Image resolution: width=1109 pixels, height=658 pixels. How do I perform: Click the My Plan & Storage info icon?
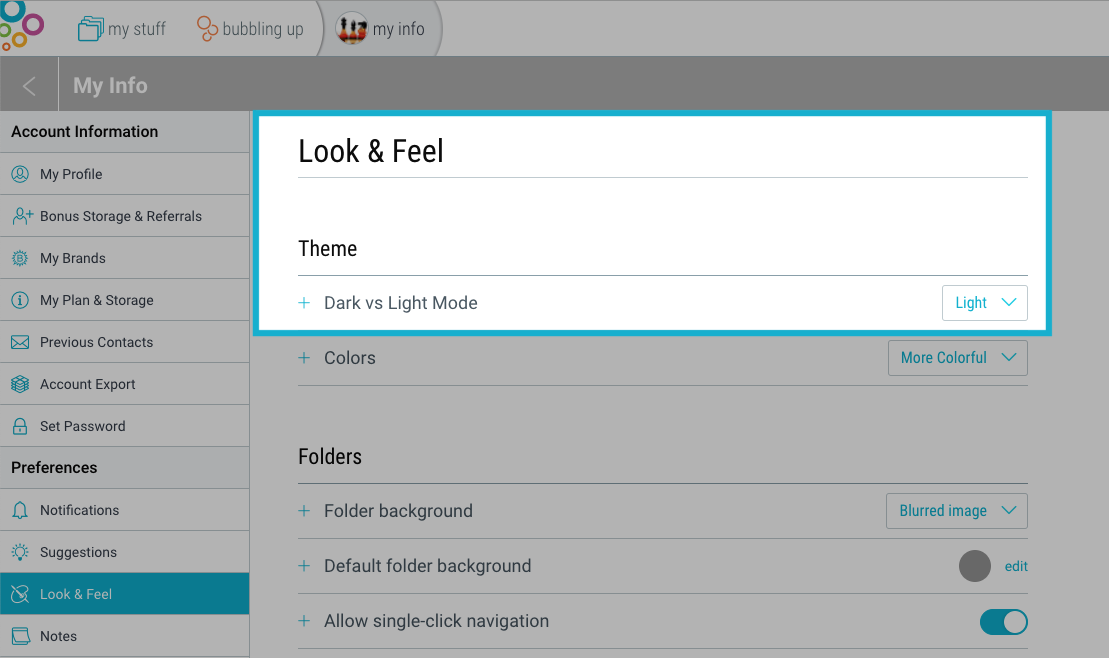[x=20, y=300]
